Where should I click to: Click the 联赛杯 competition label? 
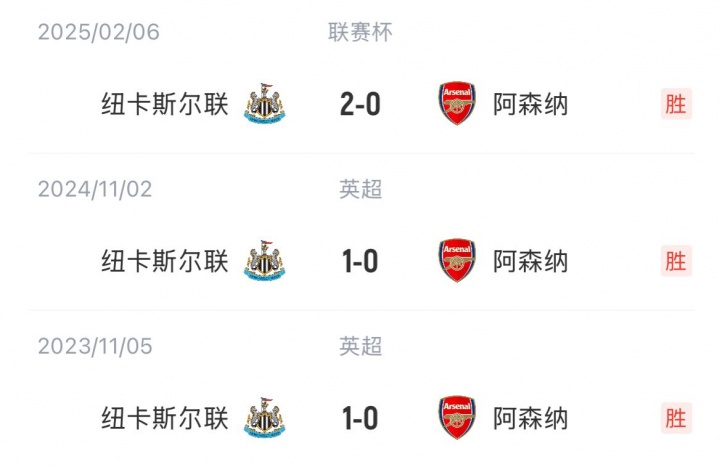[x=360, y=32]
